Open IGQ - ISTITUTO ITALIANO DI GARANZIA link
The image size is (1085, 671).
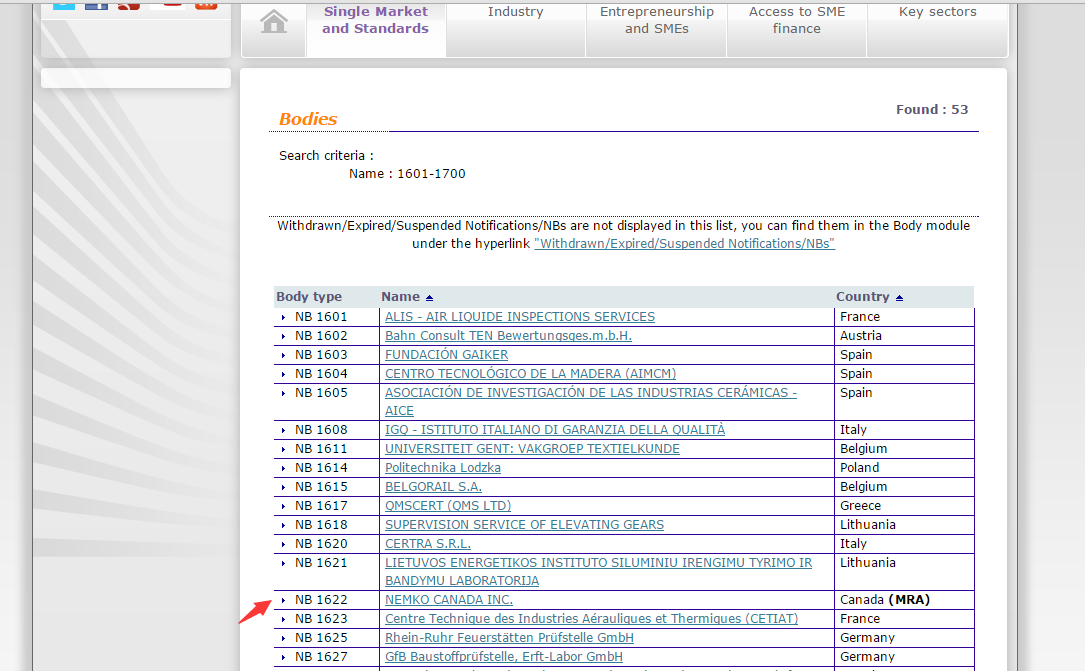(x=555, y=430)
